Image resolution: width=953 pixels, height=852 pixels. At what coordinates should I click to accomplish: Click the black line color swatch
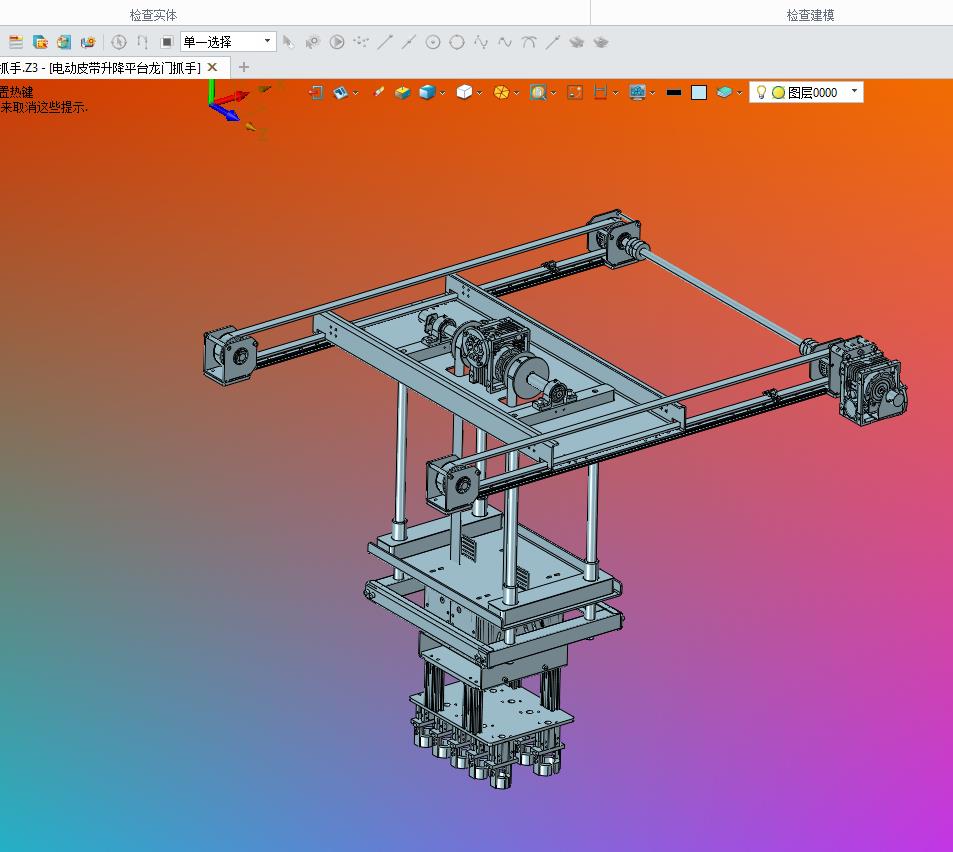tap(673, 92)
